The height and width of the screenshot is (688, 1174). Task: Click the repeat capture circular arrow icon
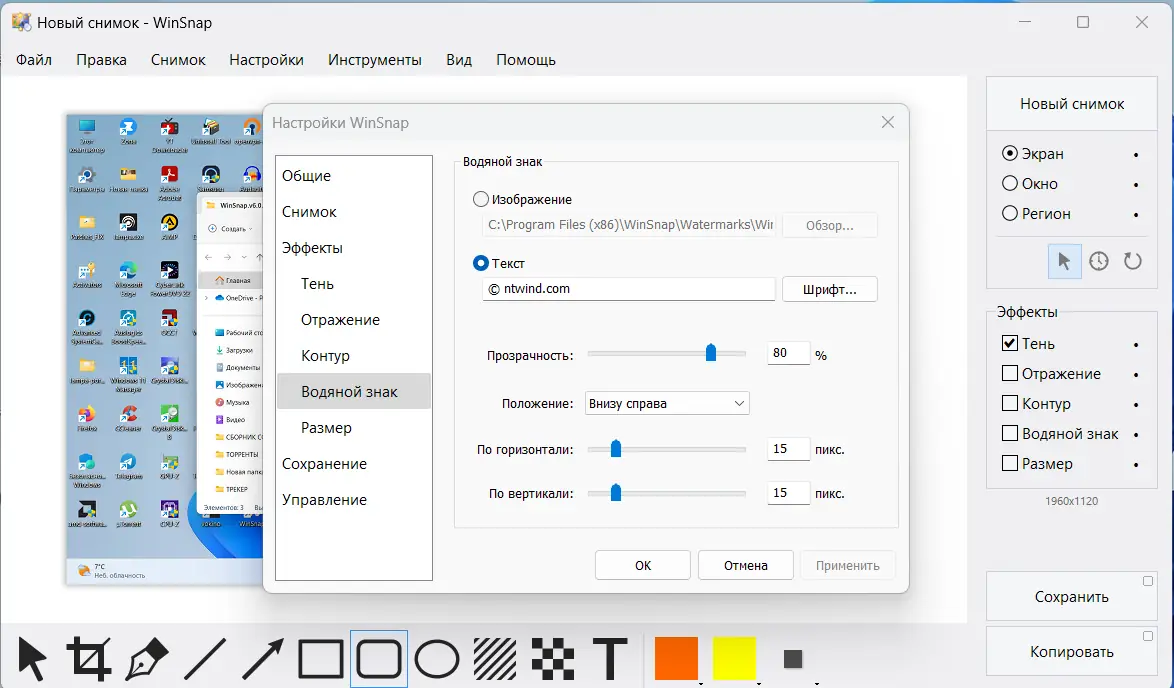(x=1133, y=261)
